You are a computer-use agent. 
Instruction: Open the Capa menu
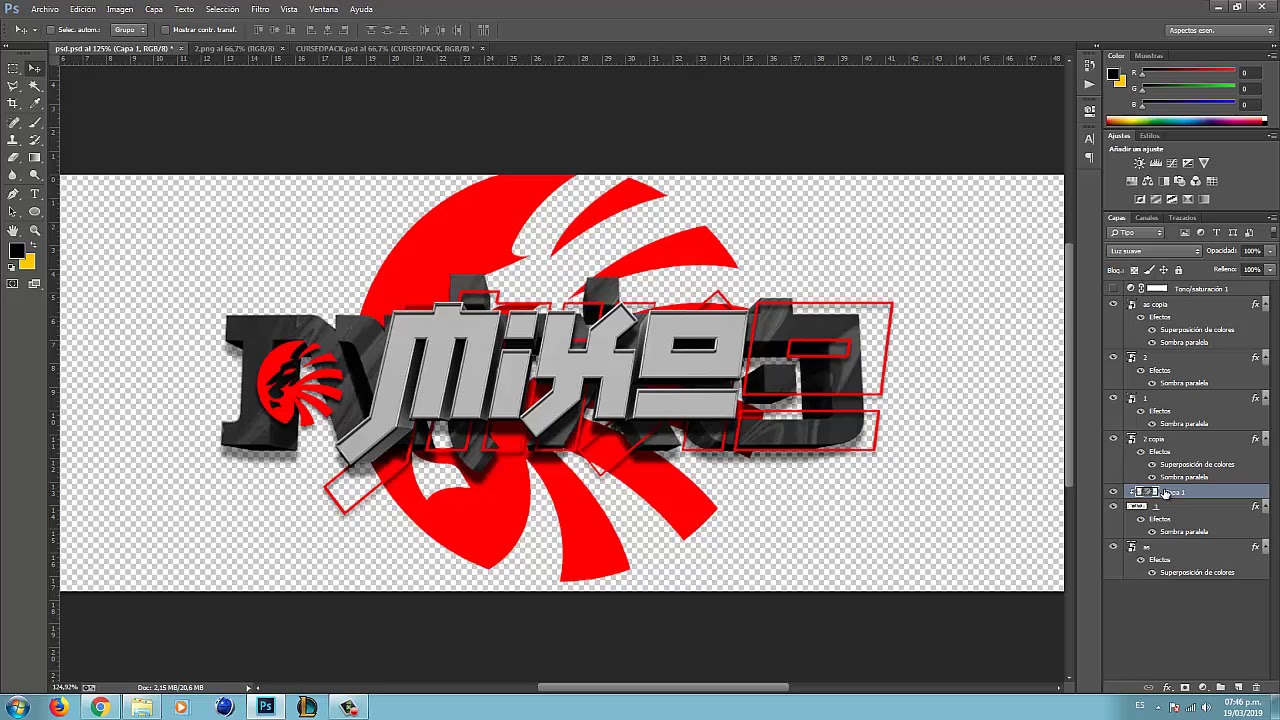click(x=154, y=9)
